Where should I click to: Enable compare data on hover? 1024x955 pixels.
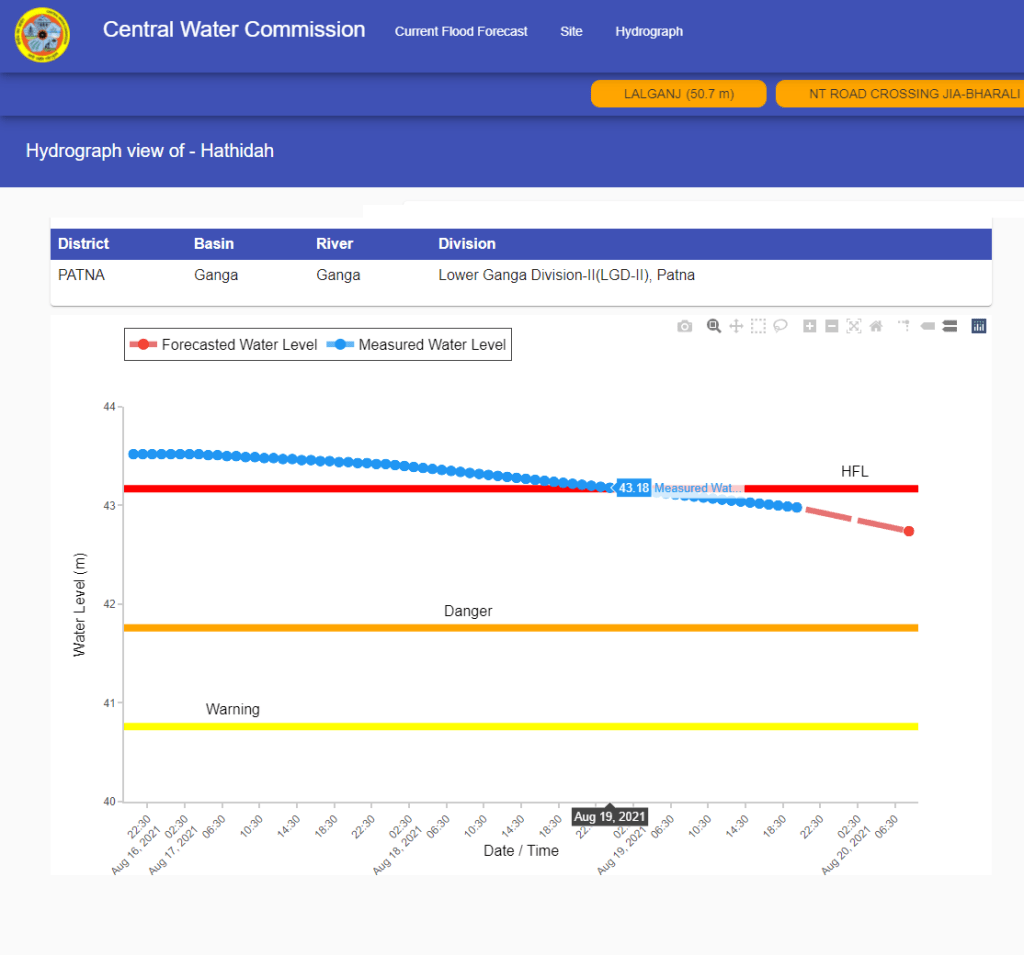point(949,326)
